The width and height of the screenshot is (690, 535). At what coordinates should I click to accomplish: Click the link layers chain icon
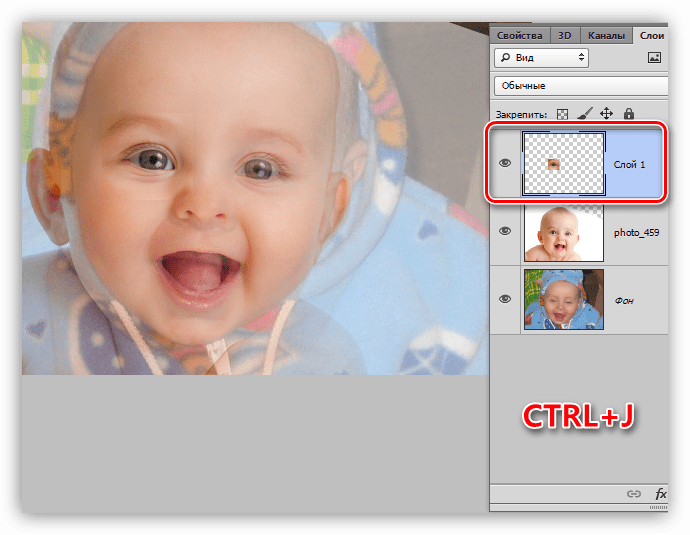[634, 494]
